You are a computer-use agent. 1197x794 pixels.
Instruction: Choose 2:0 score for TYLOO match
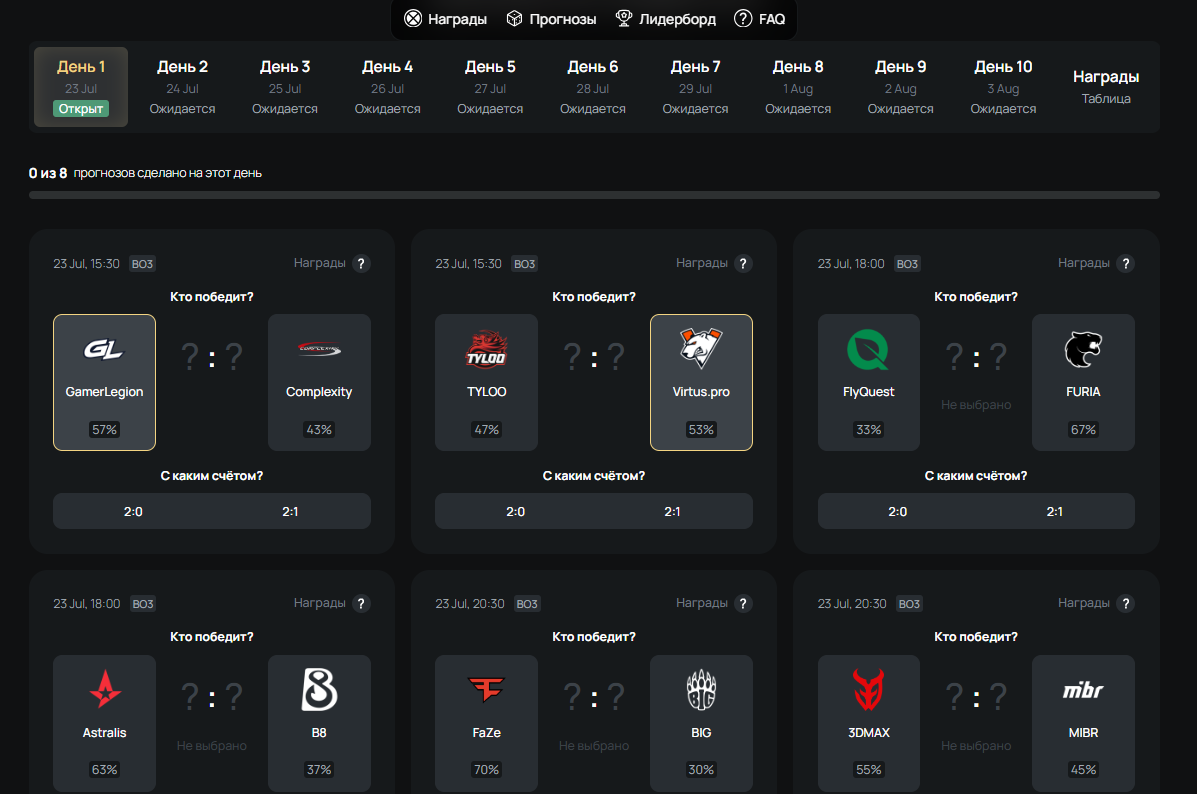pos(515,512)
